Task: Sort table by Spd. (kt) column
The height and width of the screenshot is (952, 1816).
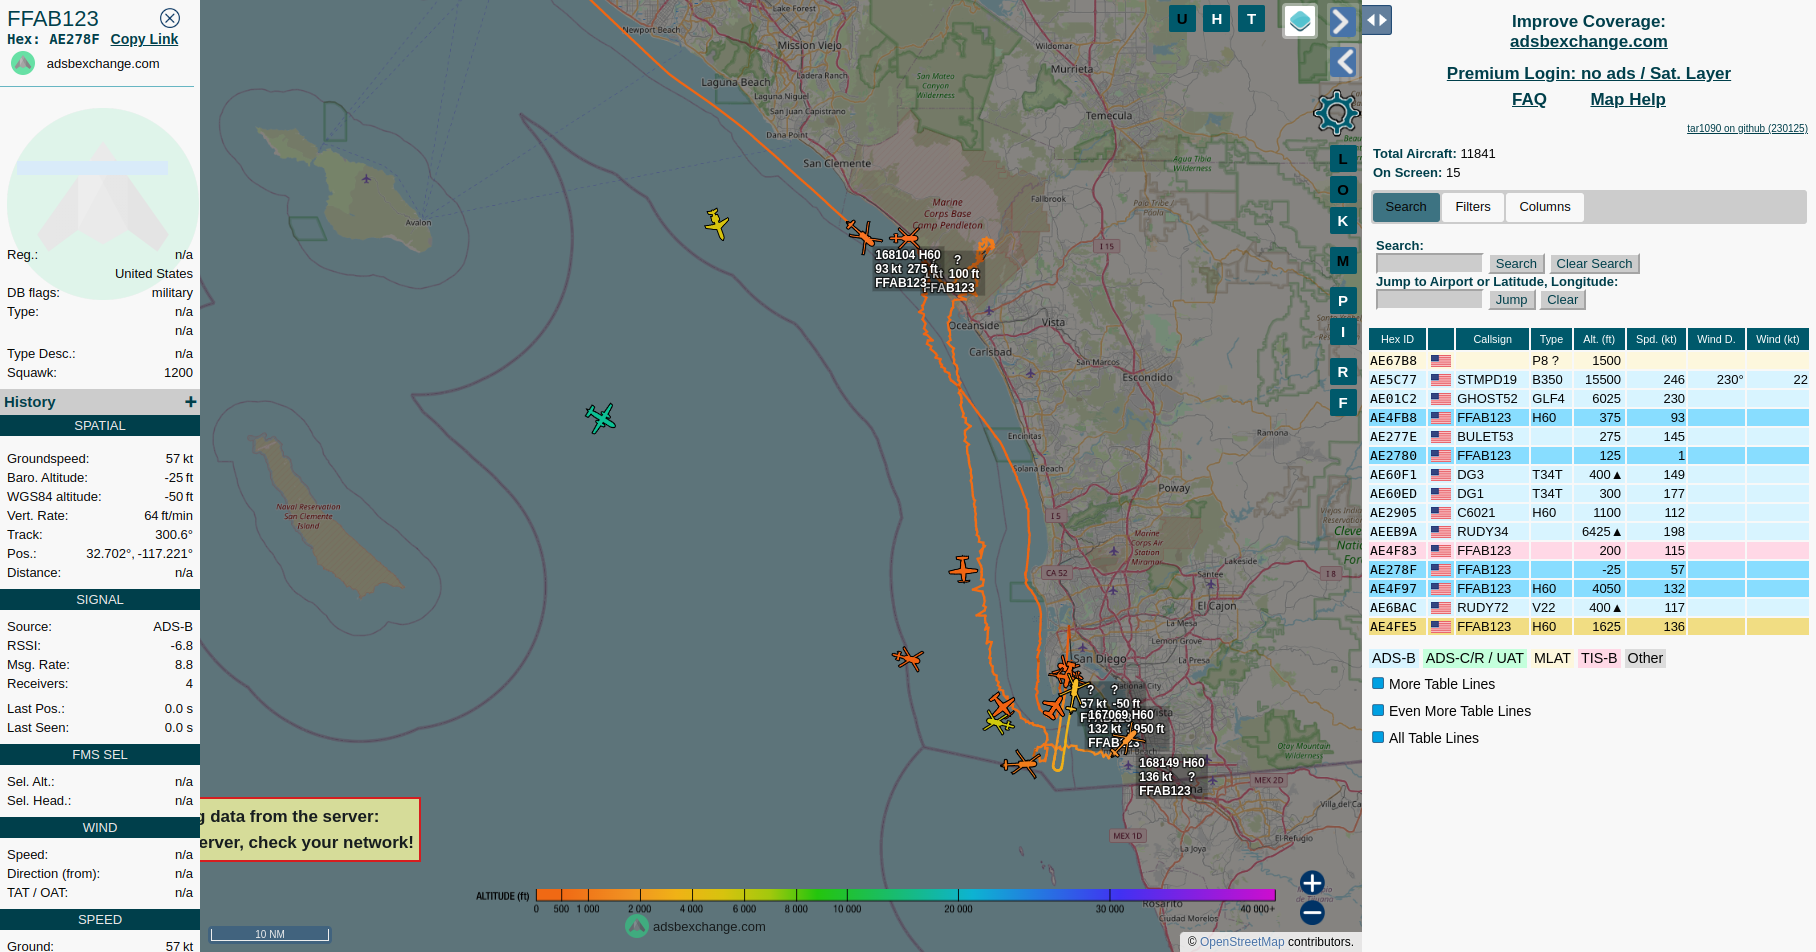Action: [1656, 339]
